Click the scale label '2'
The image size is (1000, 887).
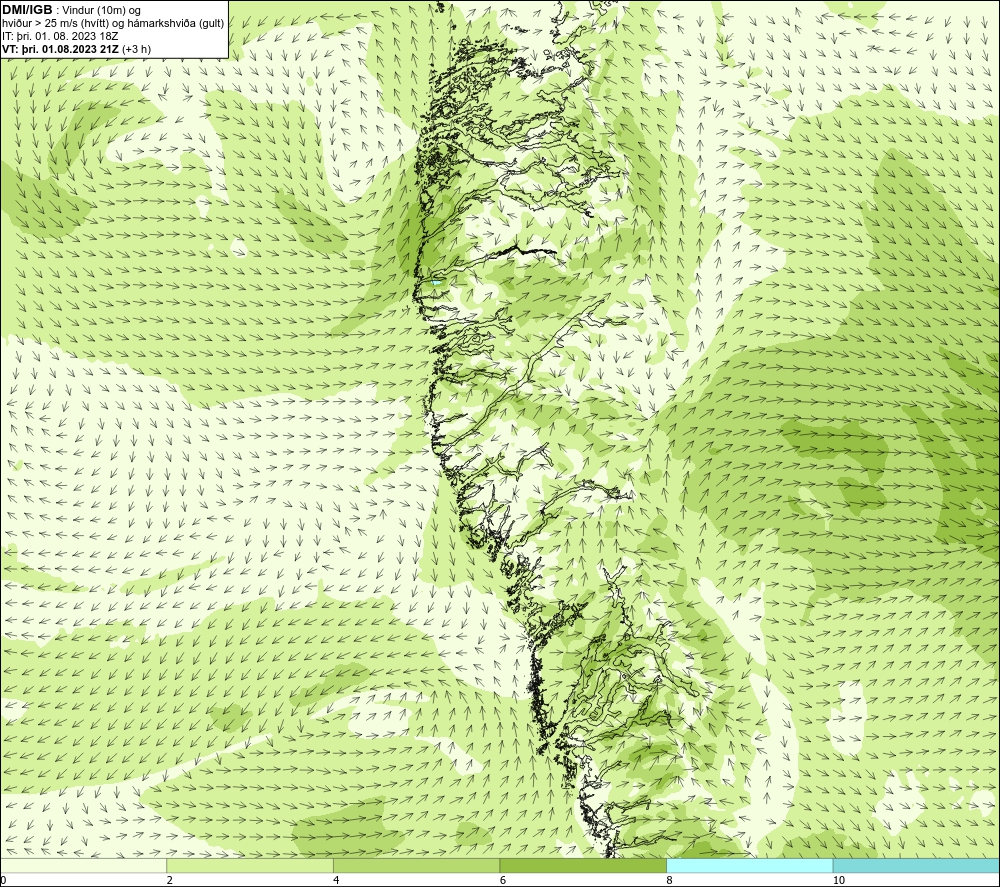[170, 881]
